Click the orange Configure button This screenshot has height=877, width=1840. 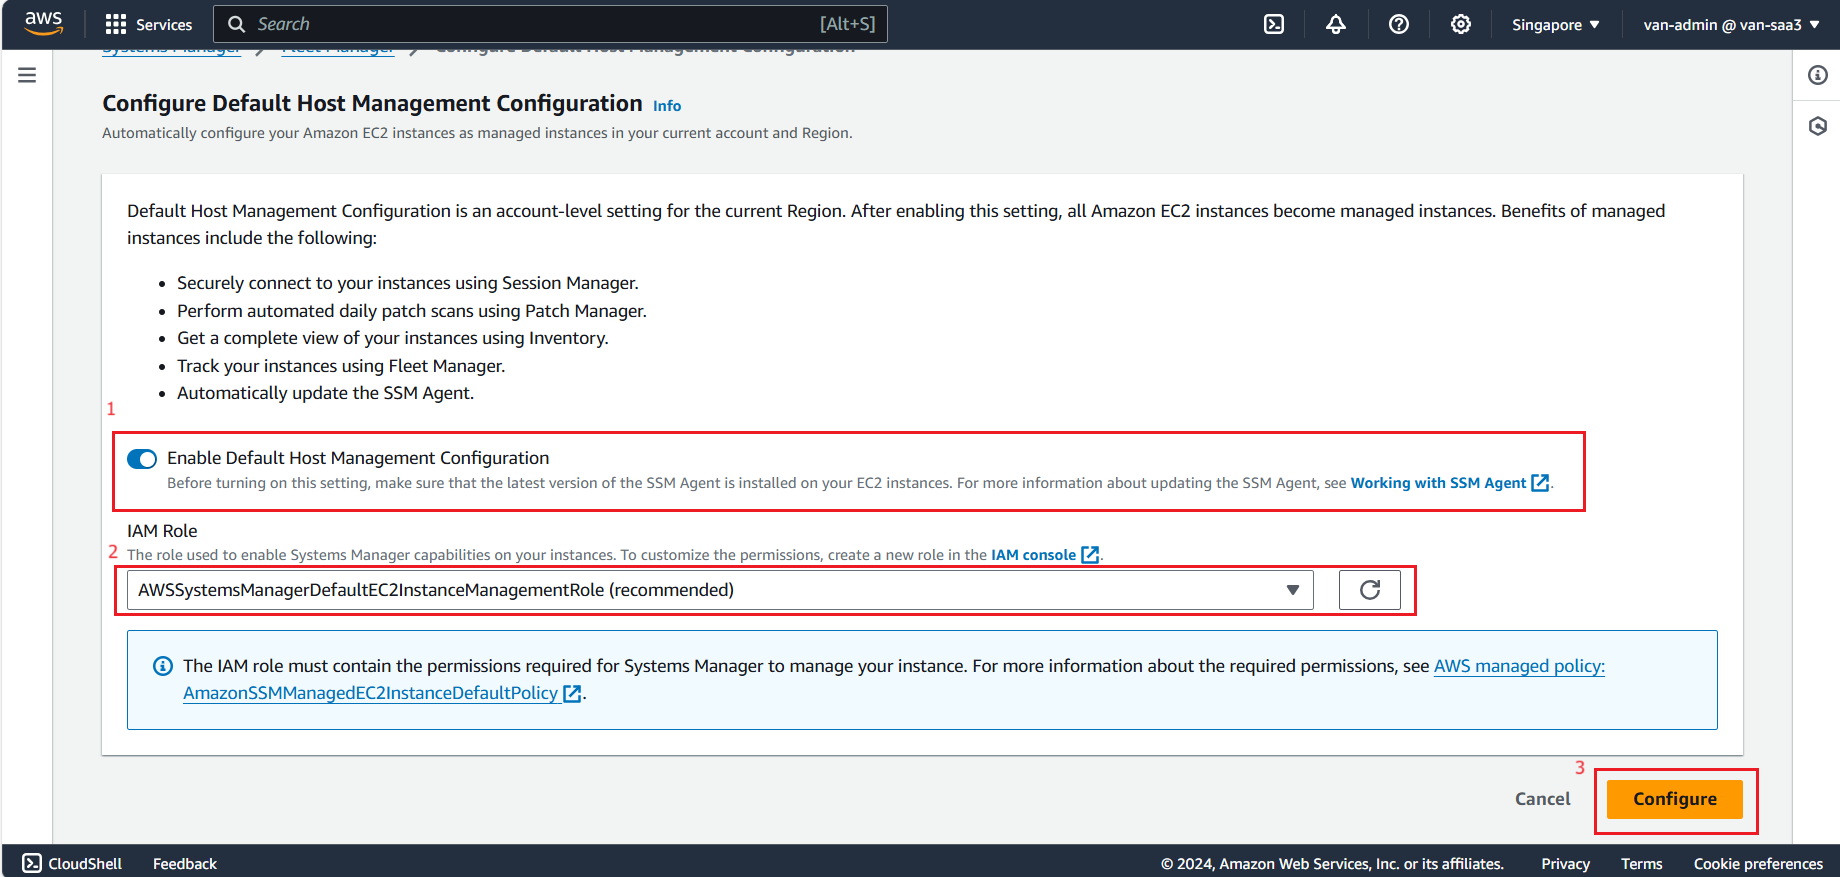[1675, 799]
